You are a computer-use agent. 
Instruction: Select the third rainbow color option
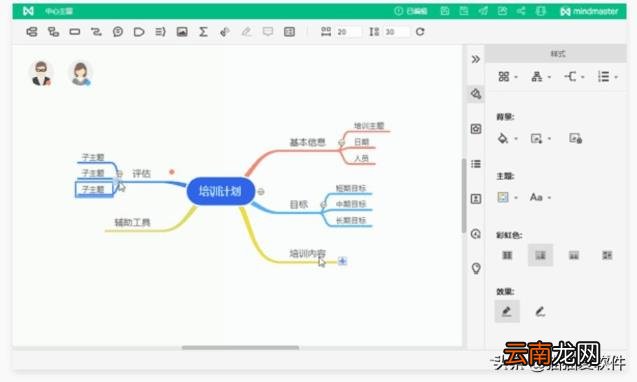(x=574, y=255)
